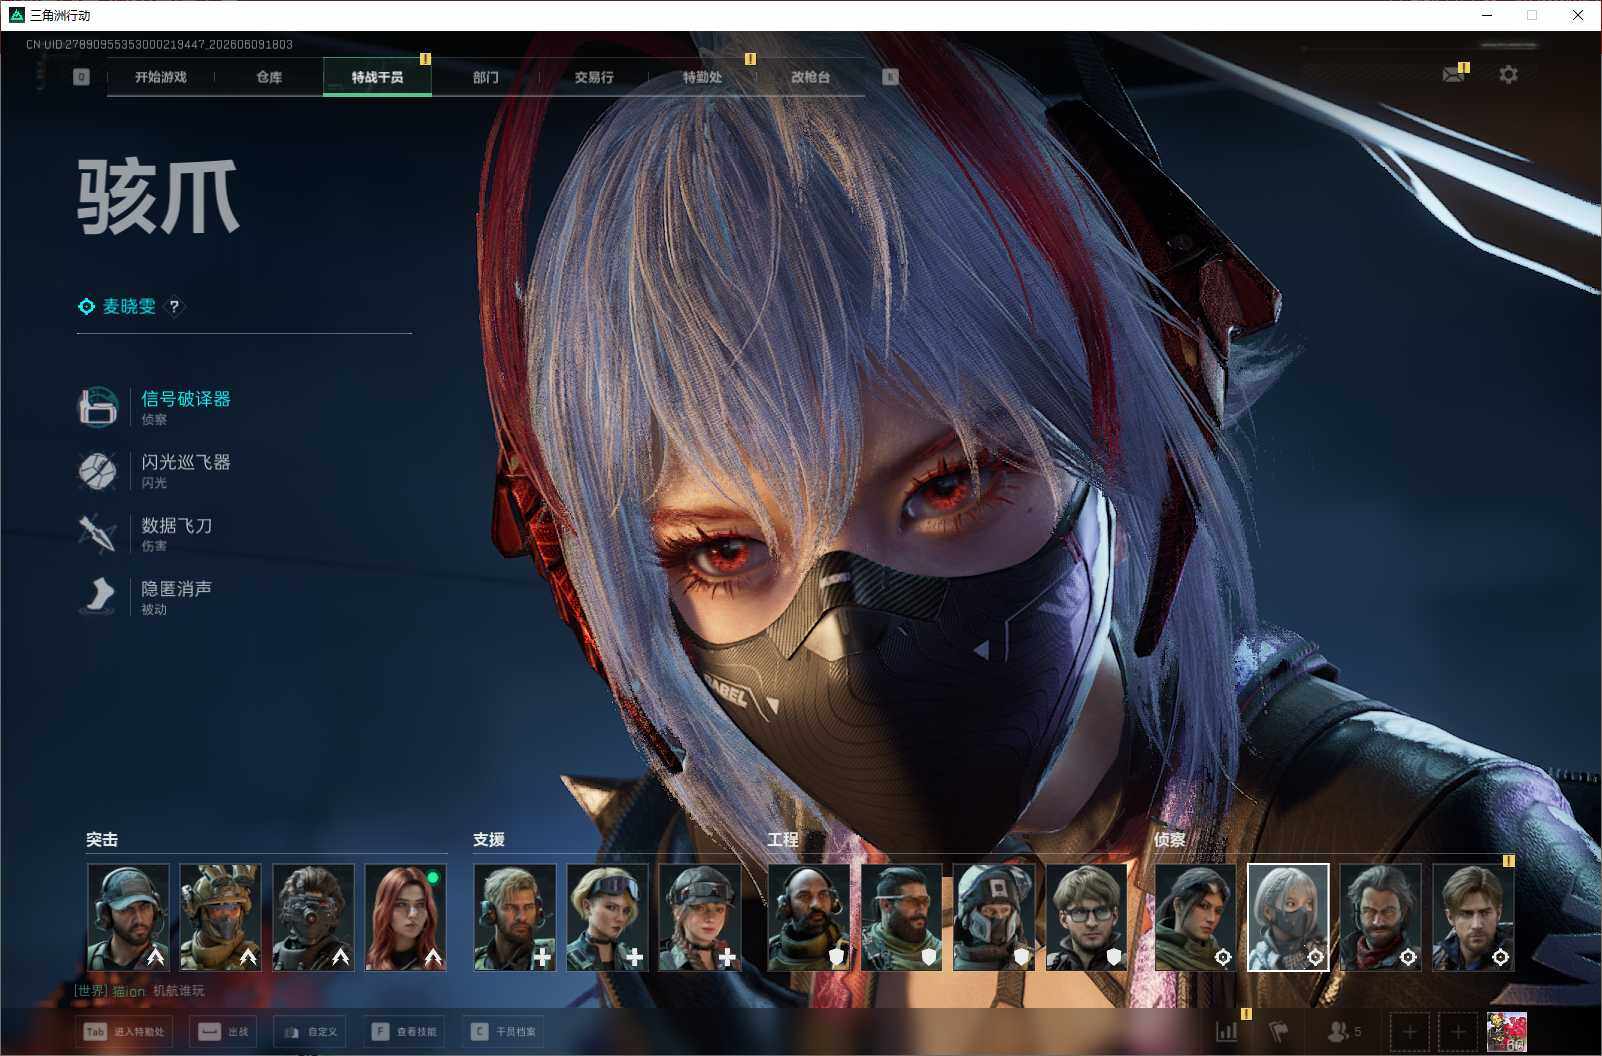Viewport: 1602px width, 1056px height.
Task: Select the masked silver-haired 侦察 operator
Action: [x=1288, y=917]
